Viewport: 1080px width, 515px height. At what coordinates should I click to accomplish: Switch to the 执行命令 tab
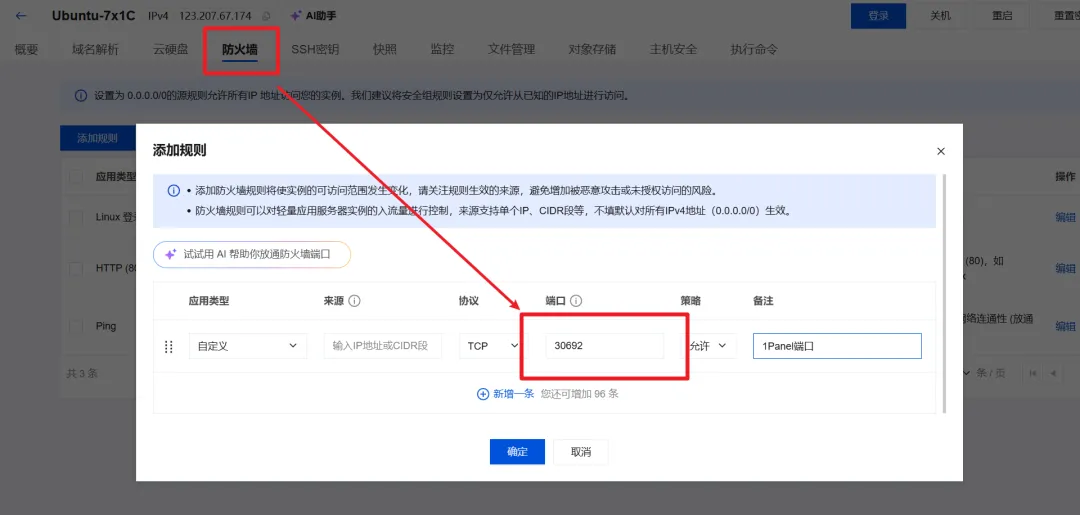pyautogui.click(x=754, y=50)
